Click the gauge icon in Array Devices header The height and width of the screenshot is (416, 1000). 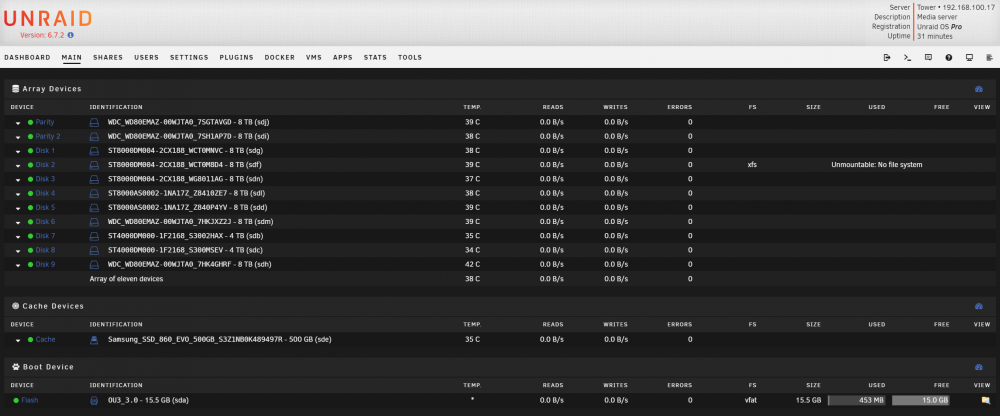tap(979, 89)
